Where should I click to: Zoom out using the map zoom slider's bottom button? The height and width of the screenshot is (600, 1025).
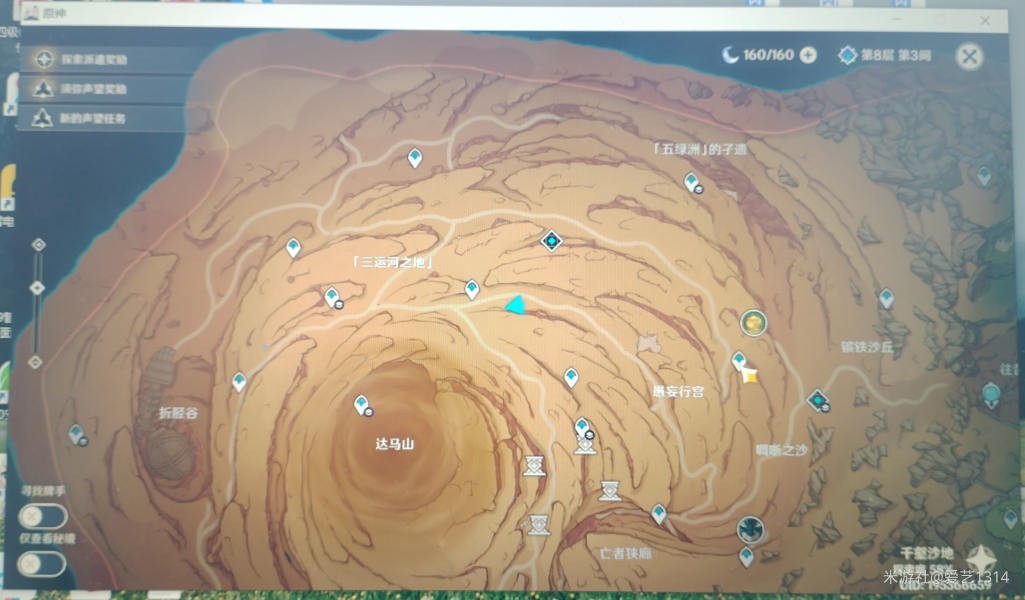pos(36,361)
